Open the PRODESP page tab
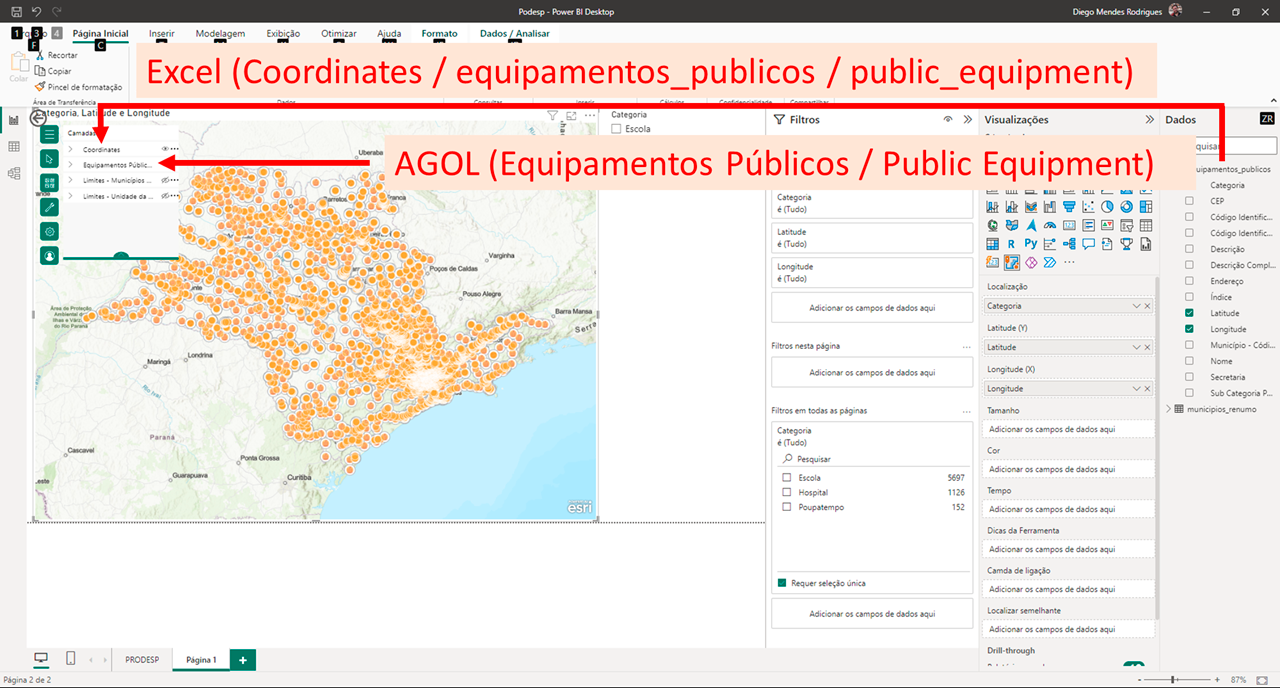Viewport: 1280px width, 688px height. [141, 660]
